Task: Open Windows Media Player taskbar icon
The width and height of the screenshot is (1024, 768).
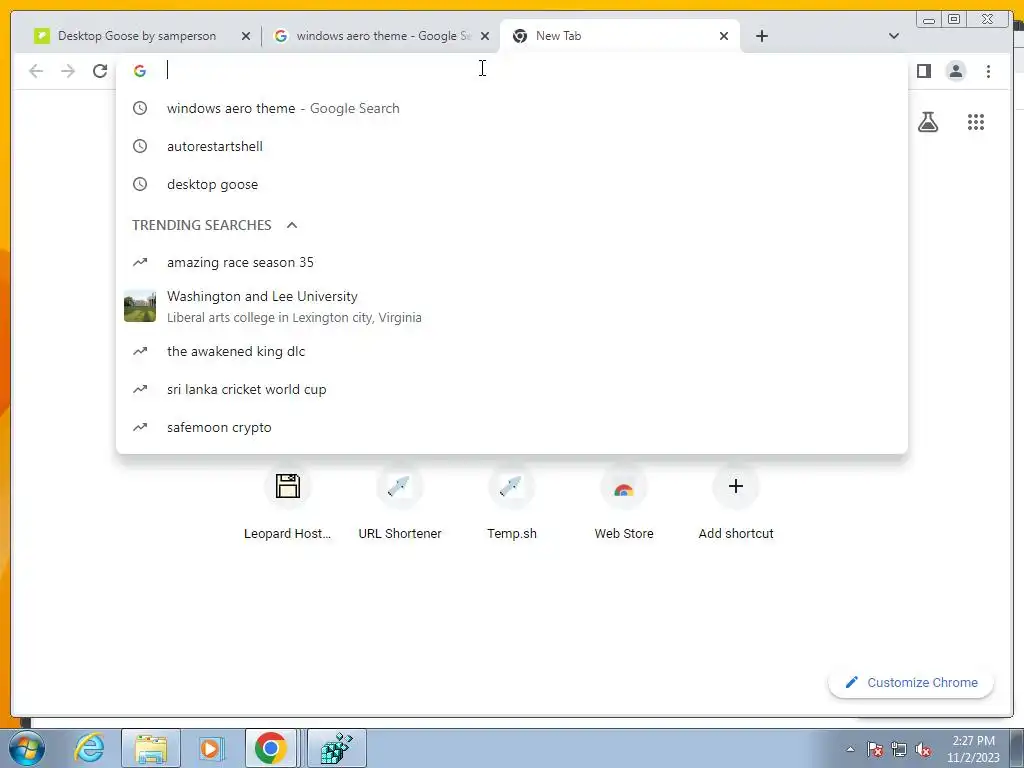Action: pos(211,748)
